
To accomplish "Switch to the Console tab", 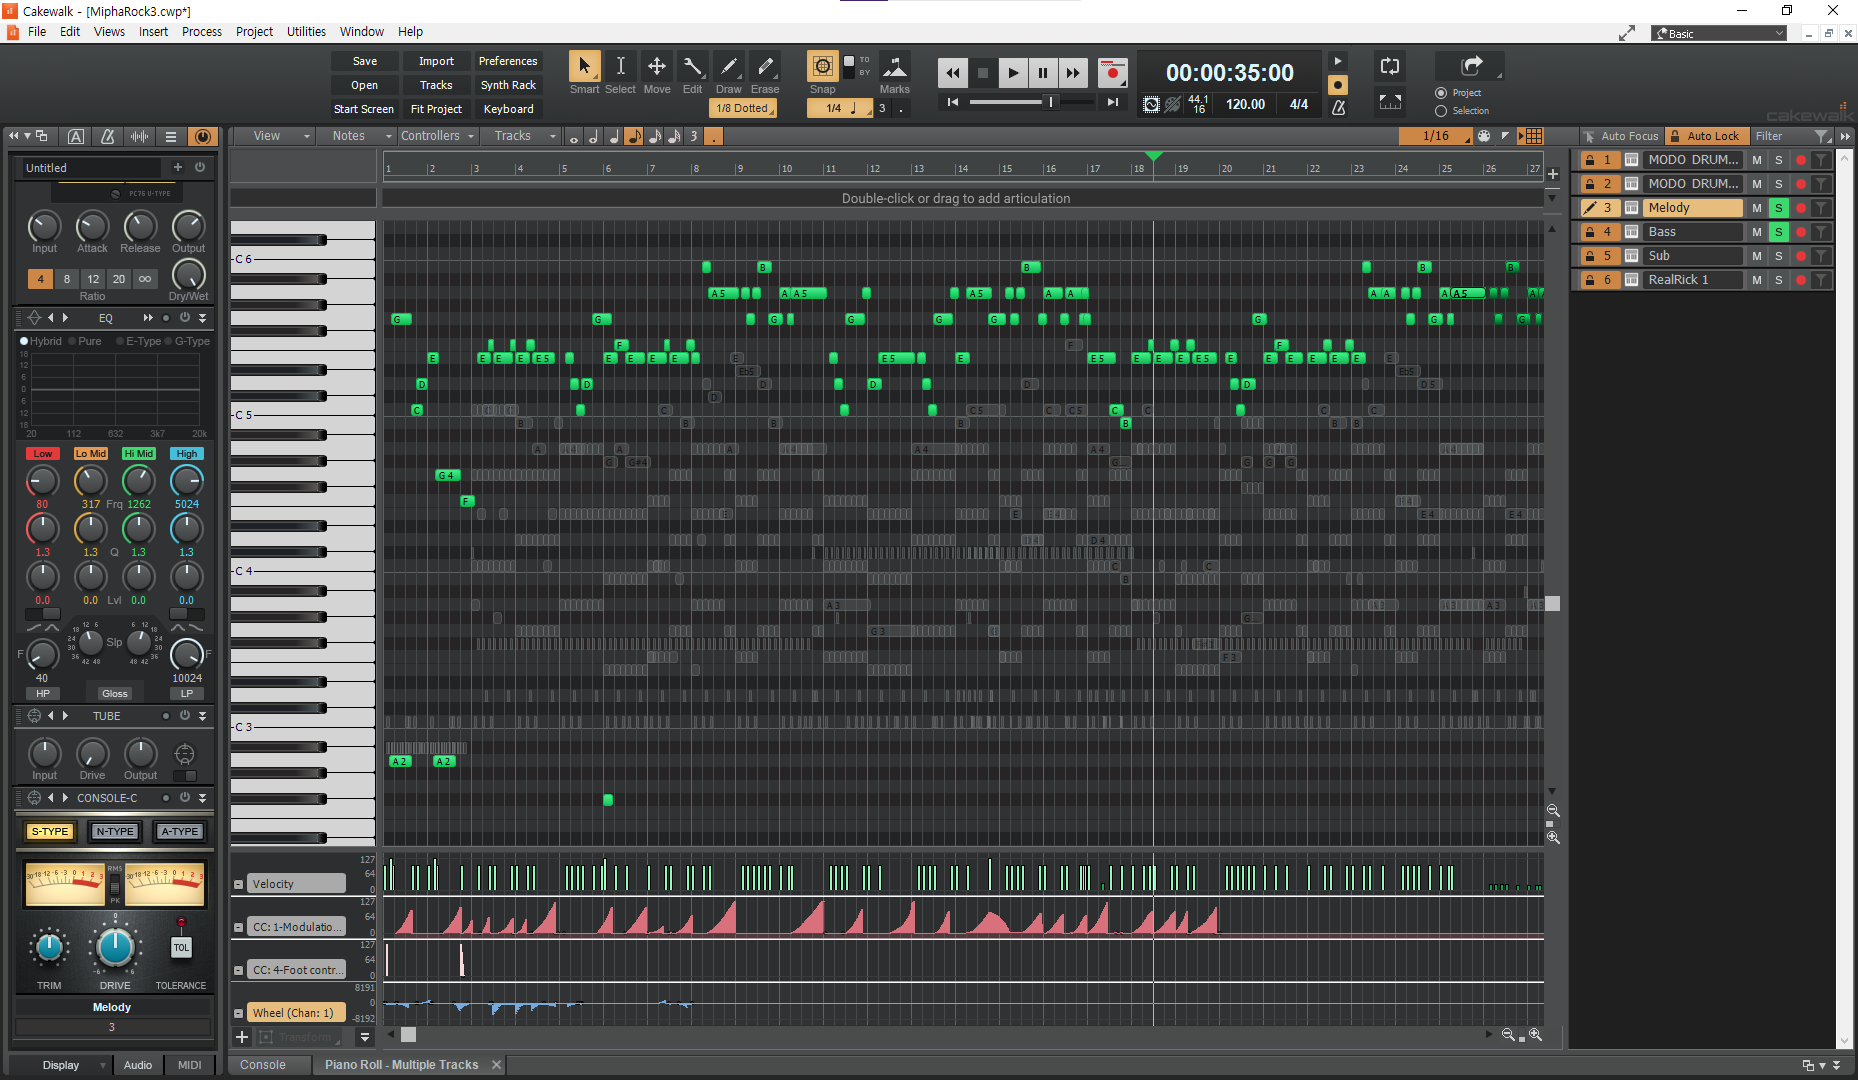I will 262,1065.
